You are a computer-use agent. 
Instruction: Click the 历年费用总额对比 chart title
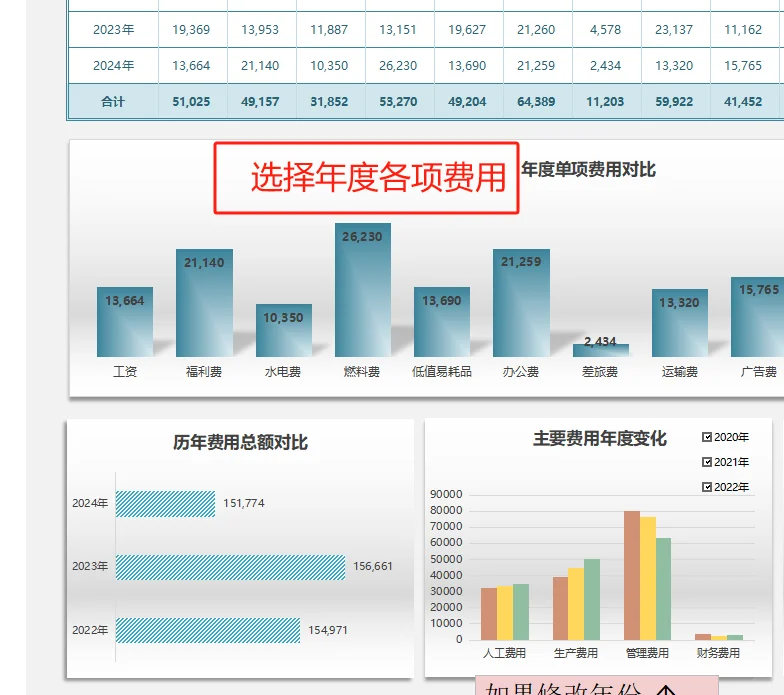tap(240, 442)
